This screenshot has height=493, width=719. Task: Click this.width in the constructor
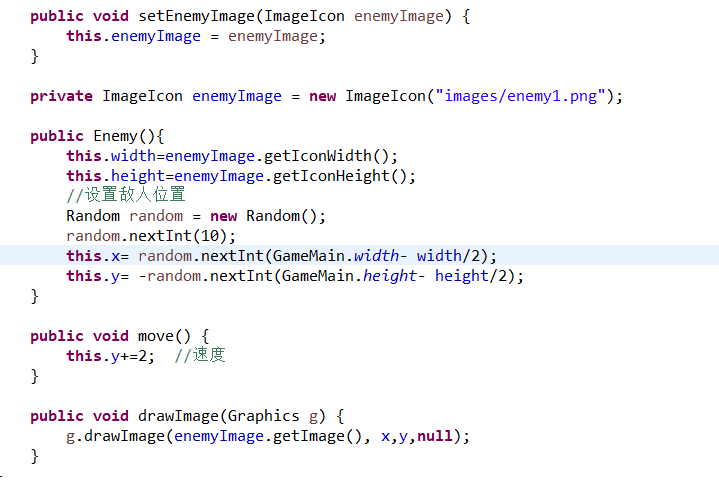(x=111, y=156)
